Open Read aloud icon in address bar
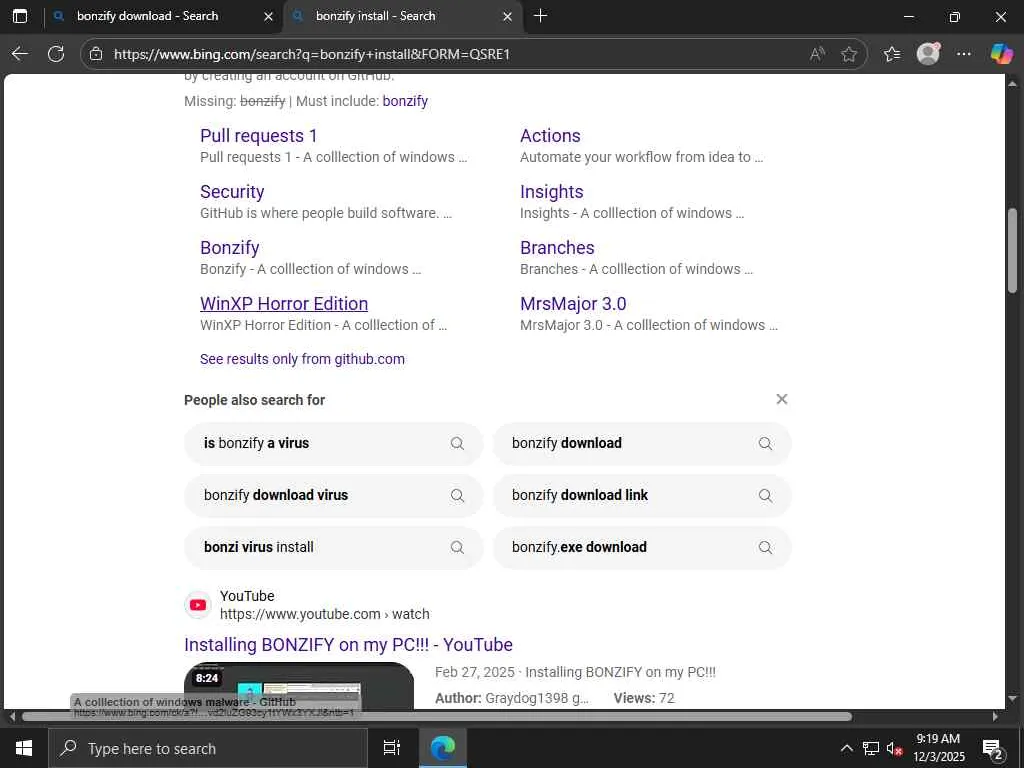The width and height of the screenshot is (1024, 768). (x=817, y=54)
